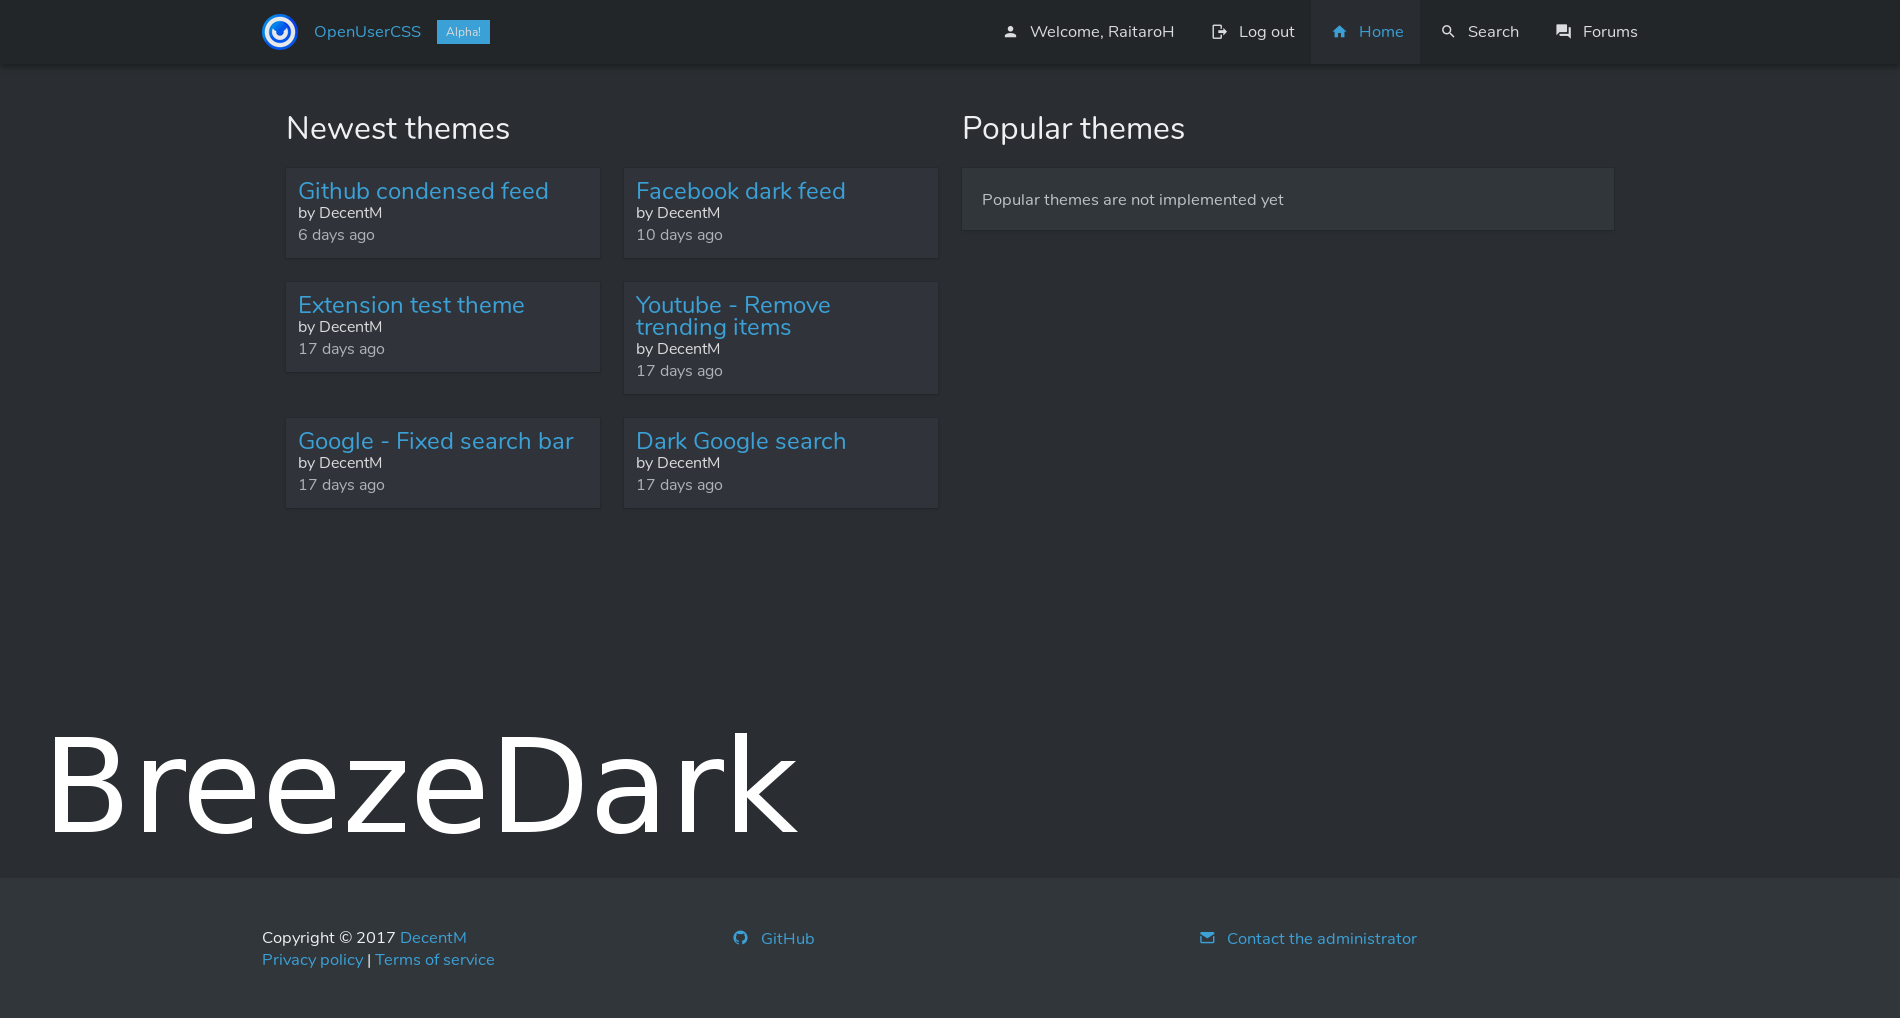
Task: Click the chat bubbles Forums icon
Action: pos(1563,32)
